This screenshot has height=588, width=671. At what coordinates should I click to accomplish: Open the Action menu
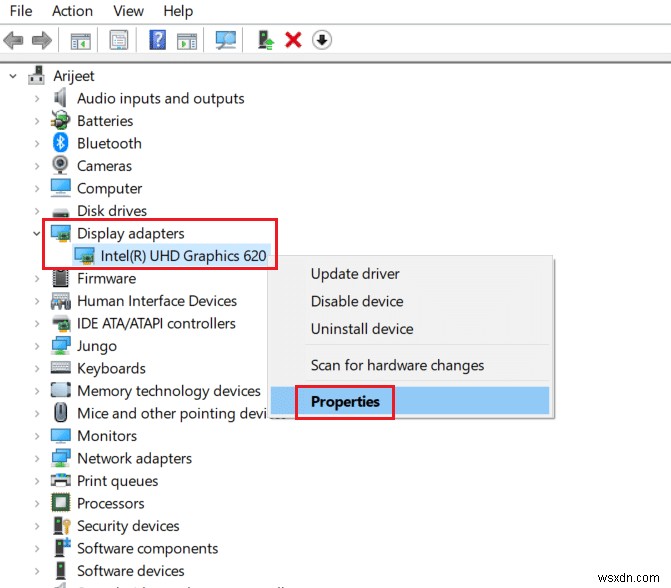pyautogui.click(x=72, y=11)
